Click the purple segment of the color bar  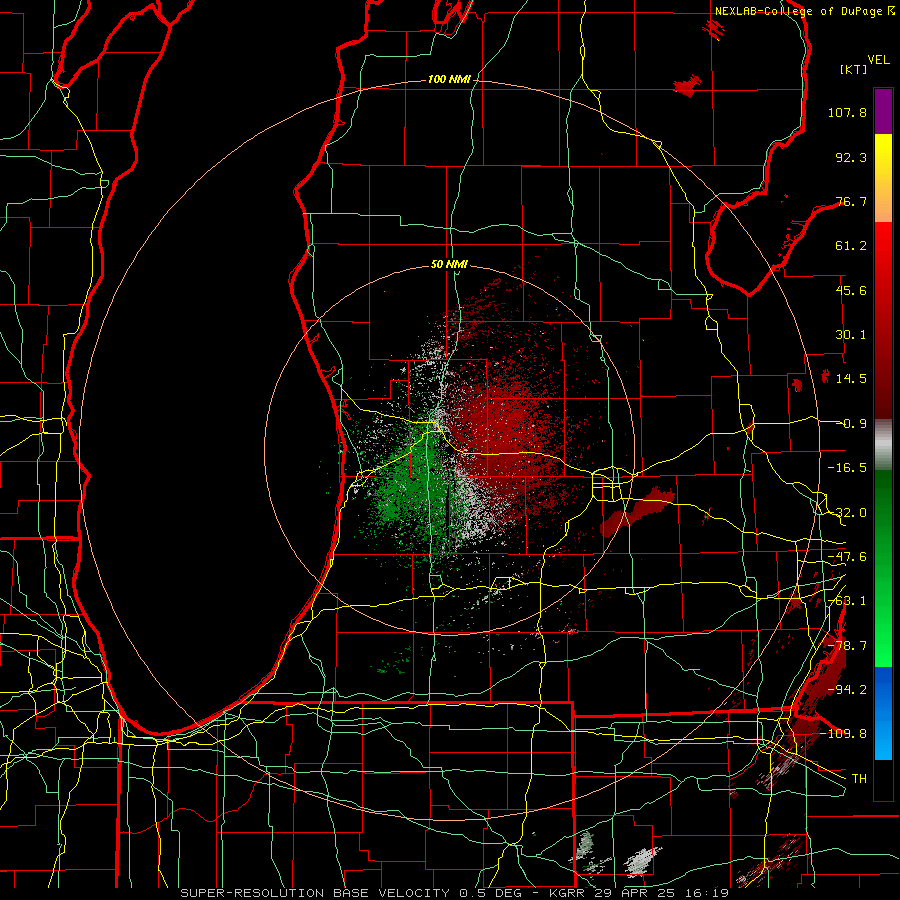coord(883,111)
